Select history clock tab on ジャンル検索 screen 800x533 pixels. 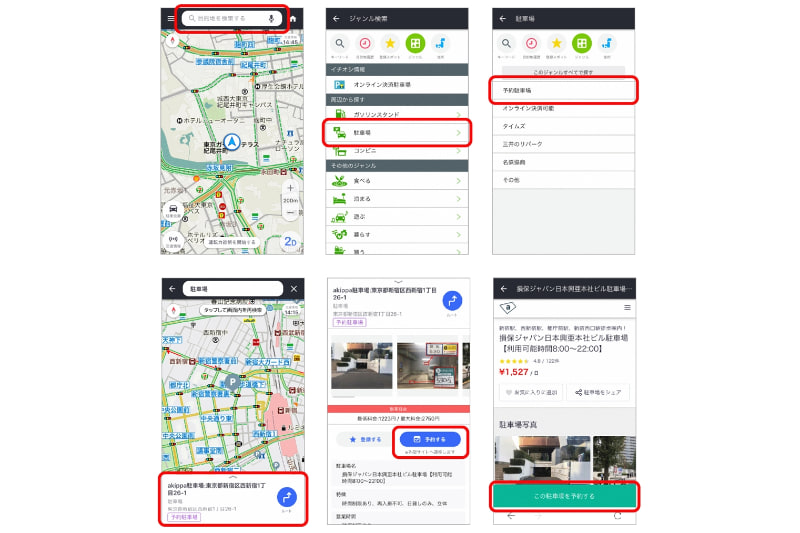[x=365, y=44]
